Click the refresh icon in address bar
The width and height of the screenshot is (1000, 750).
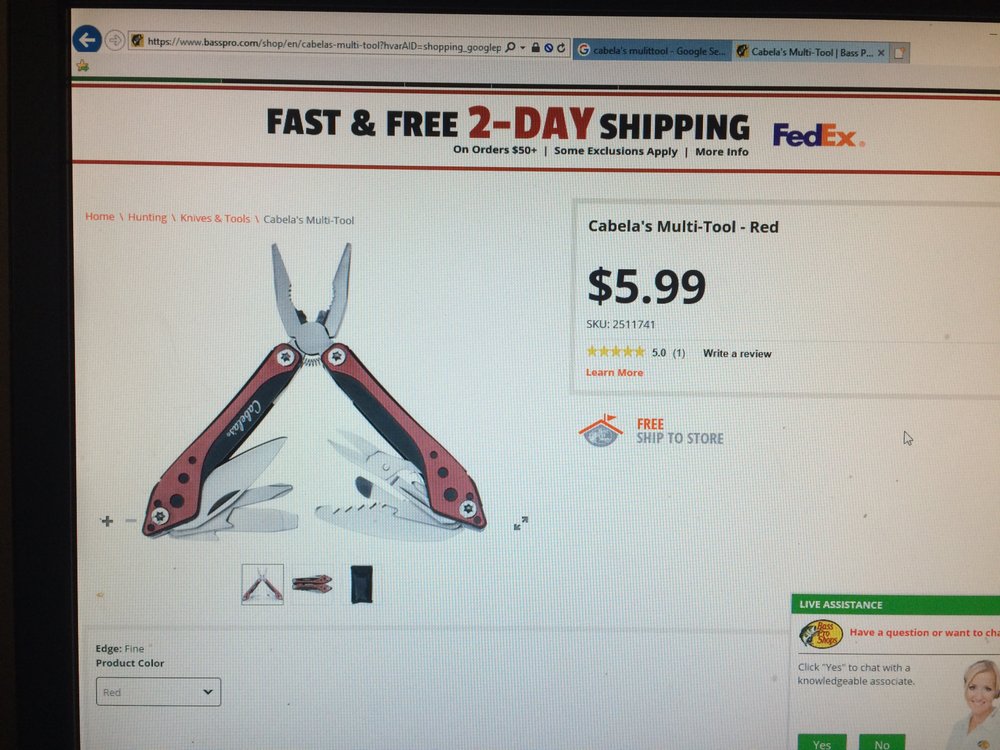[x=561, y=48]
